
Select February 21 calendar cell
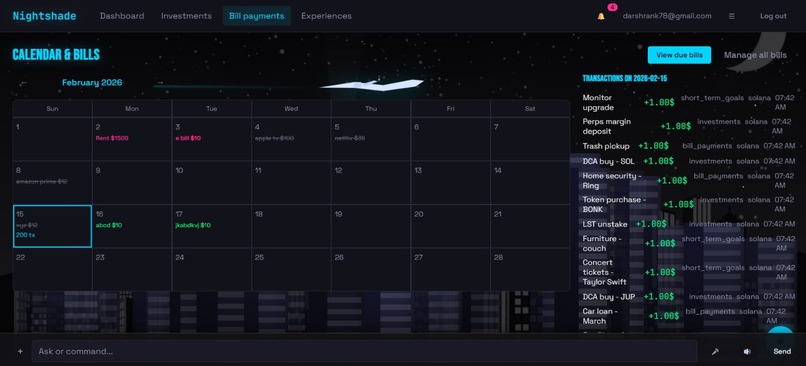[x=530, y=226]
